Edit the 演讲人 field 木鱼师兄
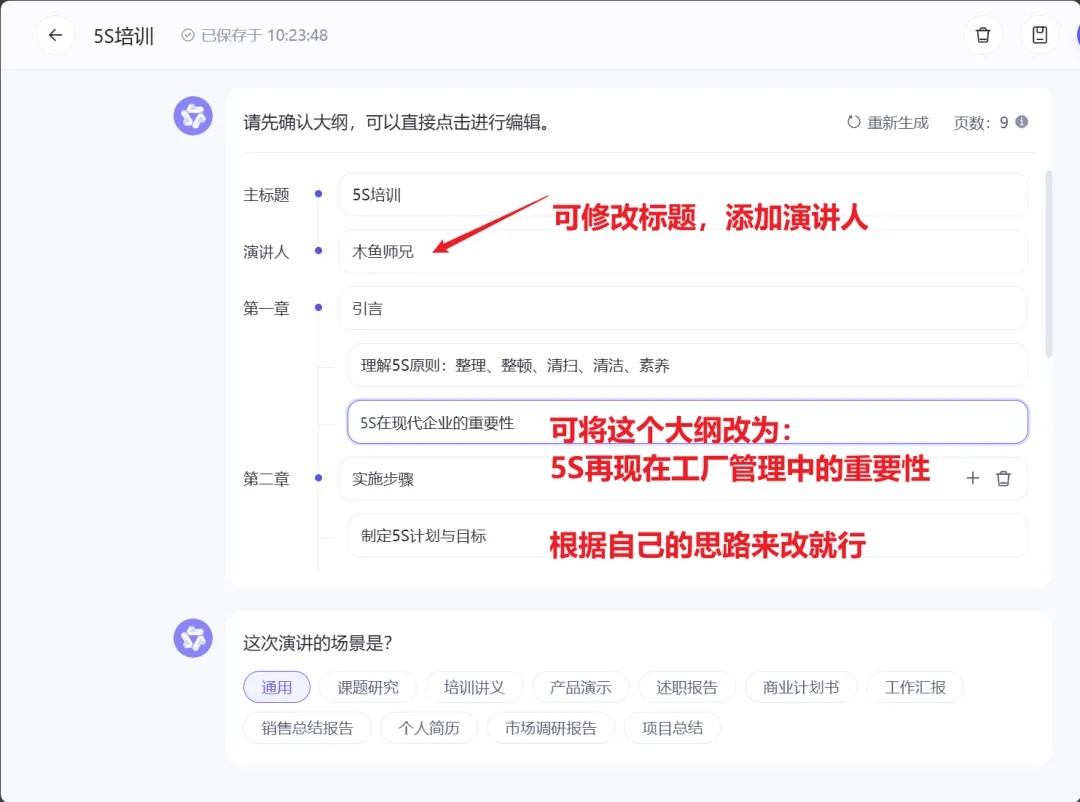Screen dimensions: 1080x802 pyautogui.click(x=683, y=252)
